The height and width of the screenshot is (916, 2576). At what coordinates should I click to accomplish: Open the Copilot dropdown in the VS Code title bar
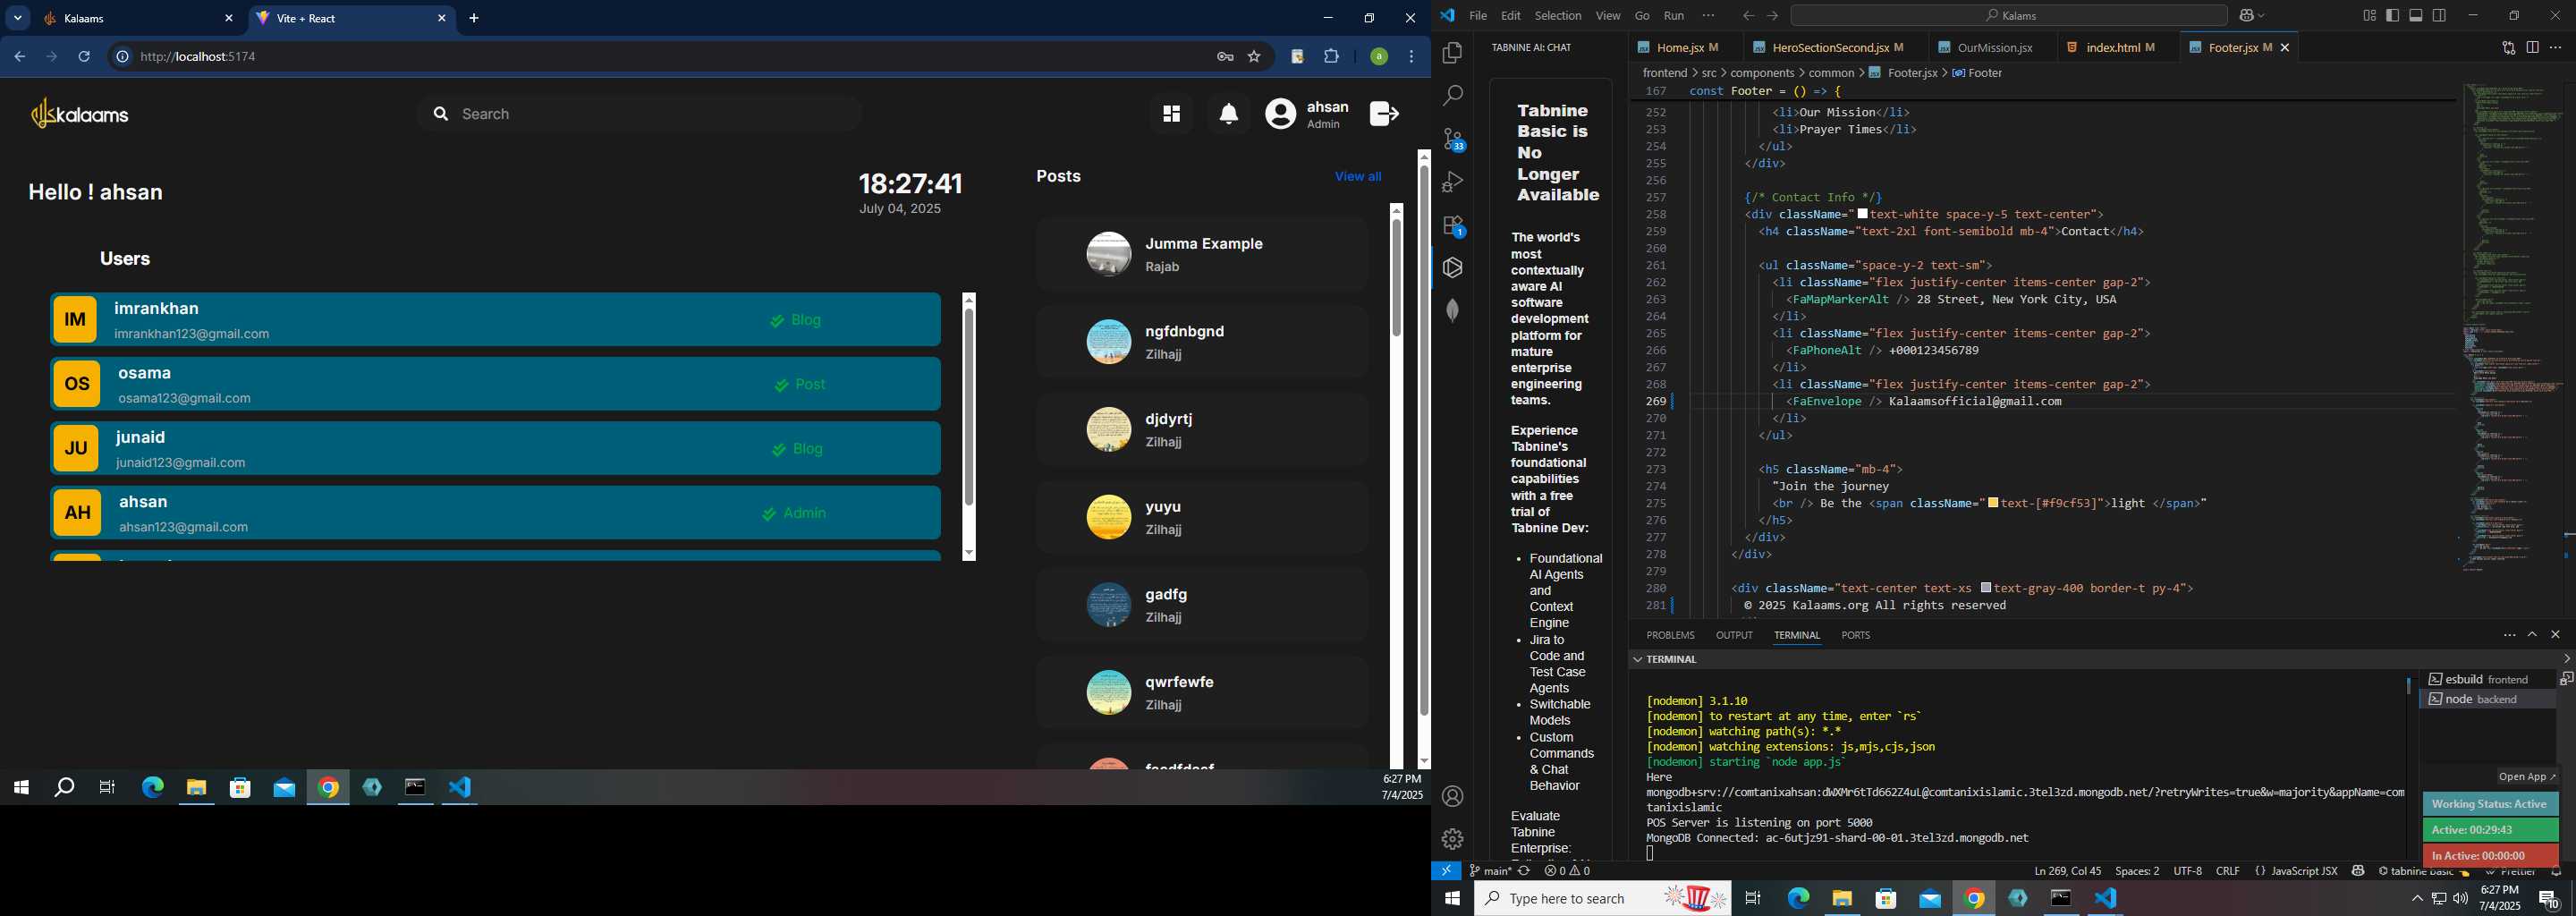click(x=2251, y=16)
